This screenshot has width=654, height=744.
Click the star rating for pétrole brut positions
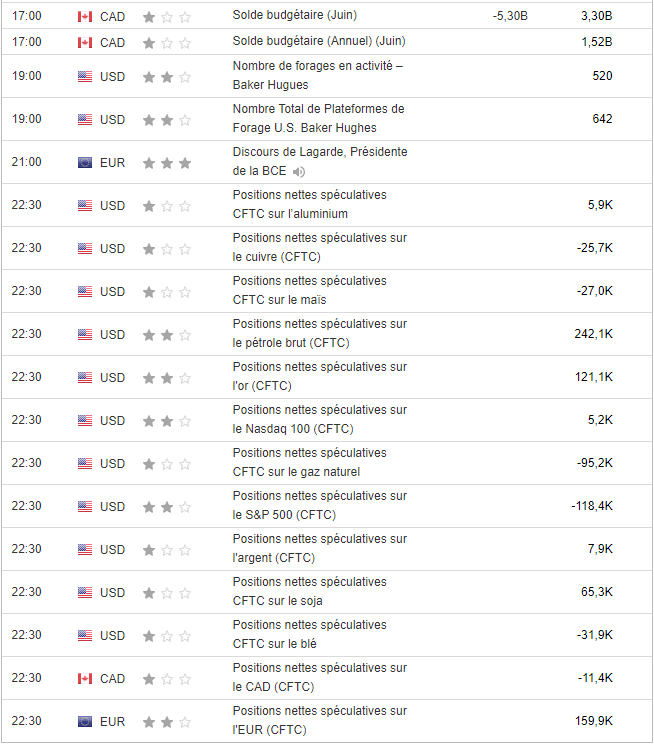(x=167, y=335)
